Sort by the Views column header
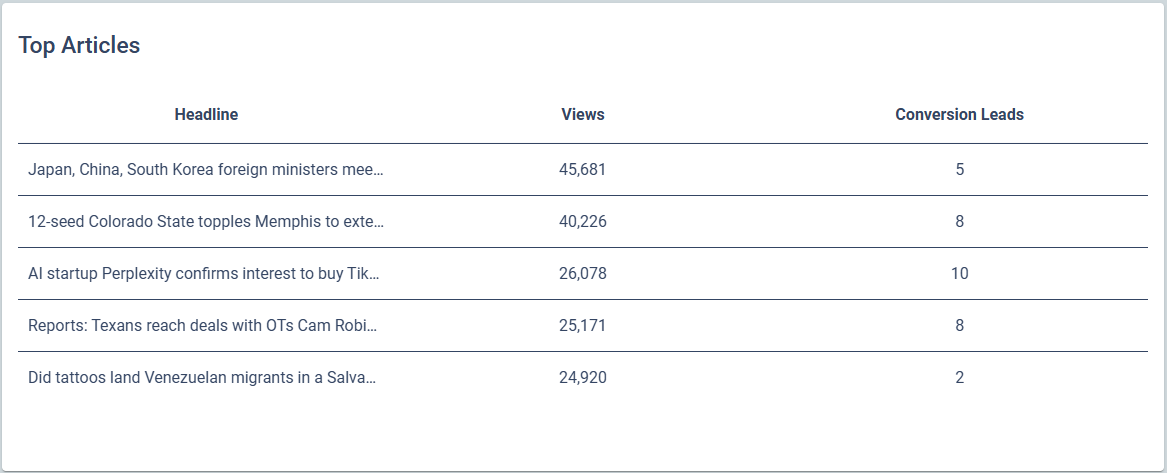 (583, 115)
